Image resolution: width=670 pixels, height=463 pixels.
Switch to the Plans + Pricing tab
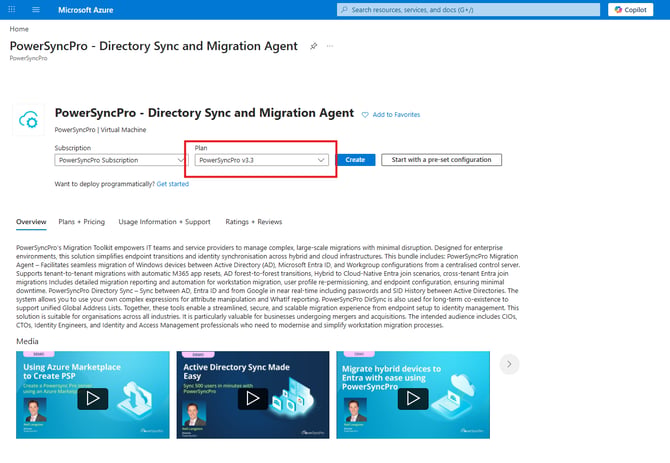(x=82, y=222)
